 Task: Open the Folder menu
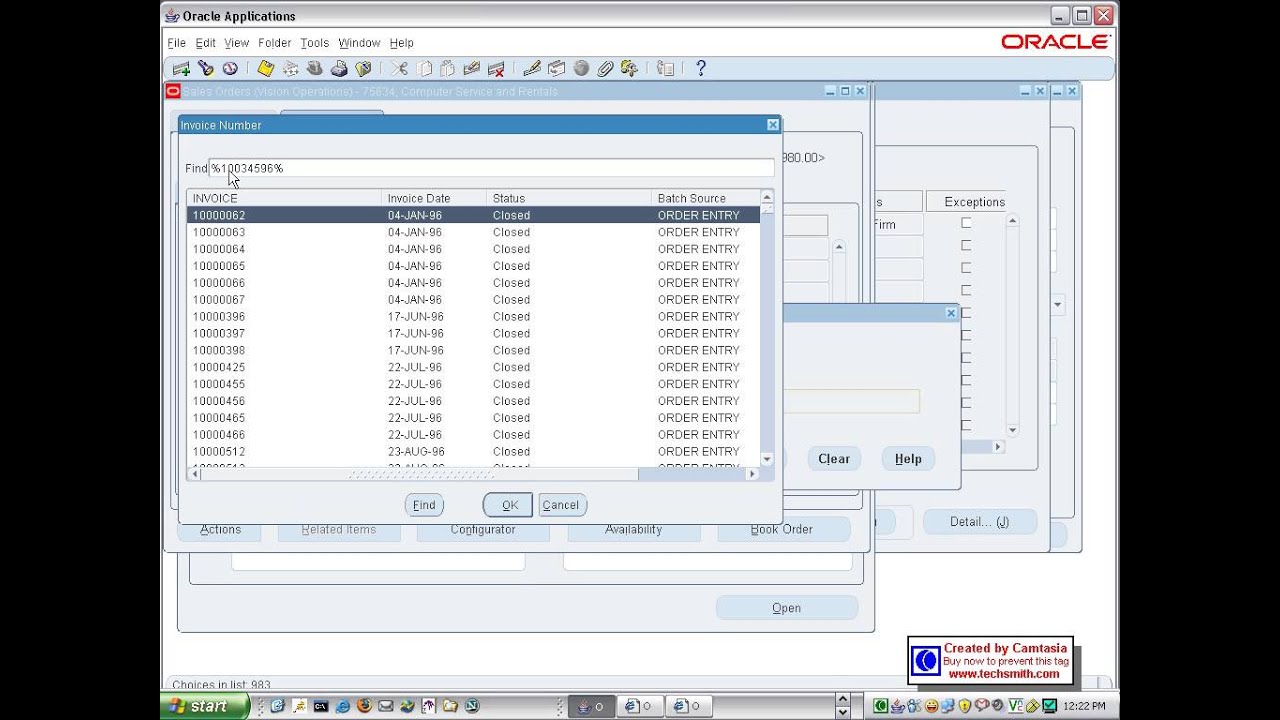[274, 43]
